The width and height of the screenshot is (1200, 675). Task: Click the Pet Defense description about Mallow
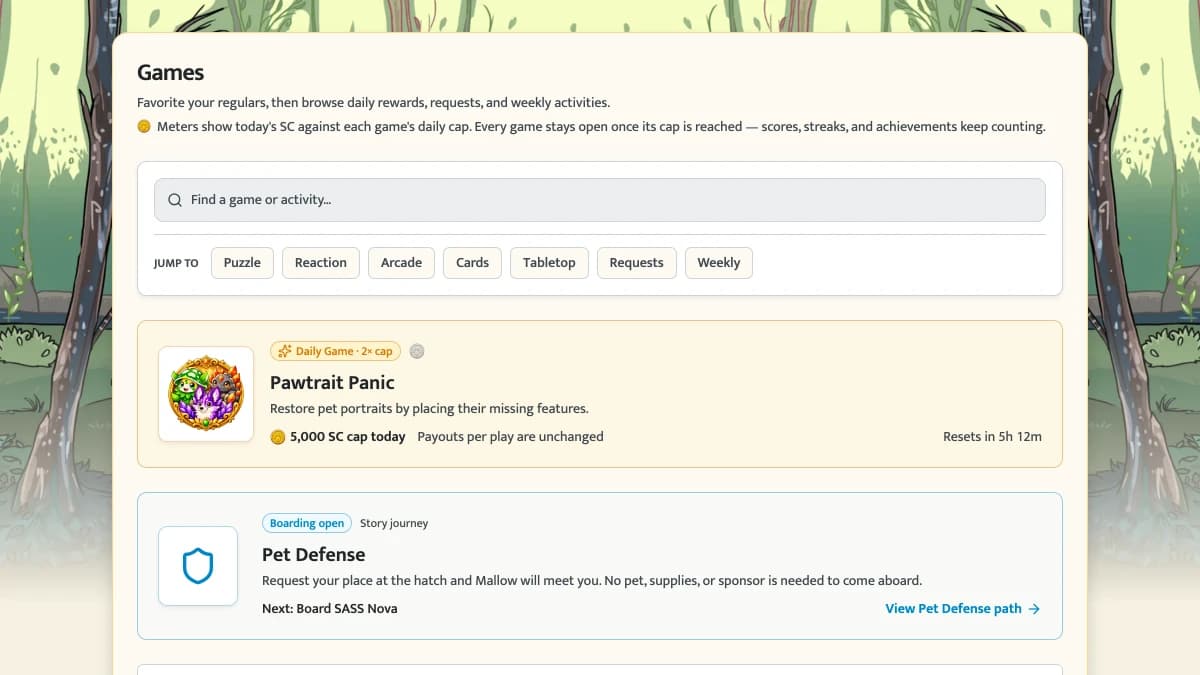point(592,580)
